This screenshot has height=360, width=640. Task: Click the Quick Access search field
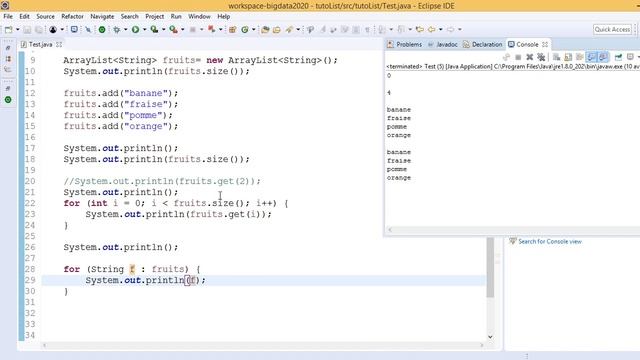(x=612, y=29)
